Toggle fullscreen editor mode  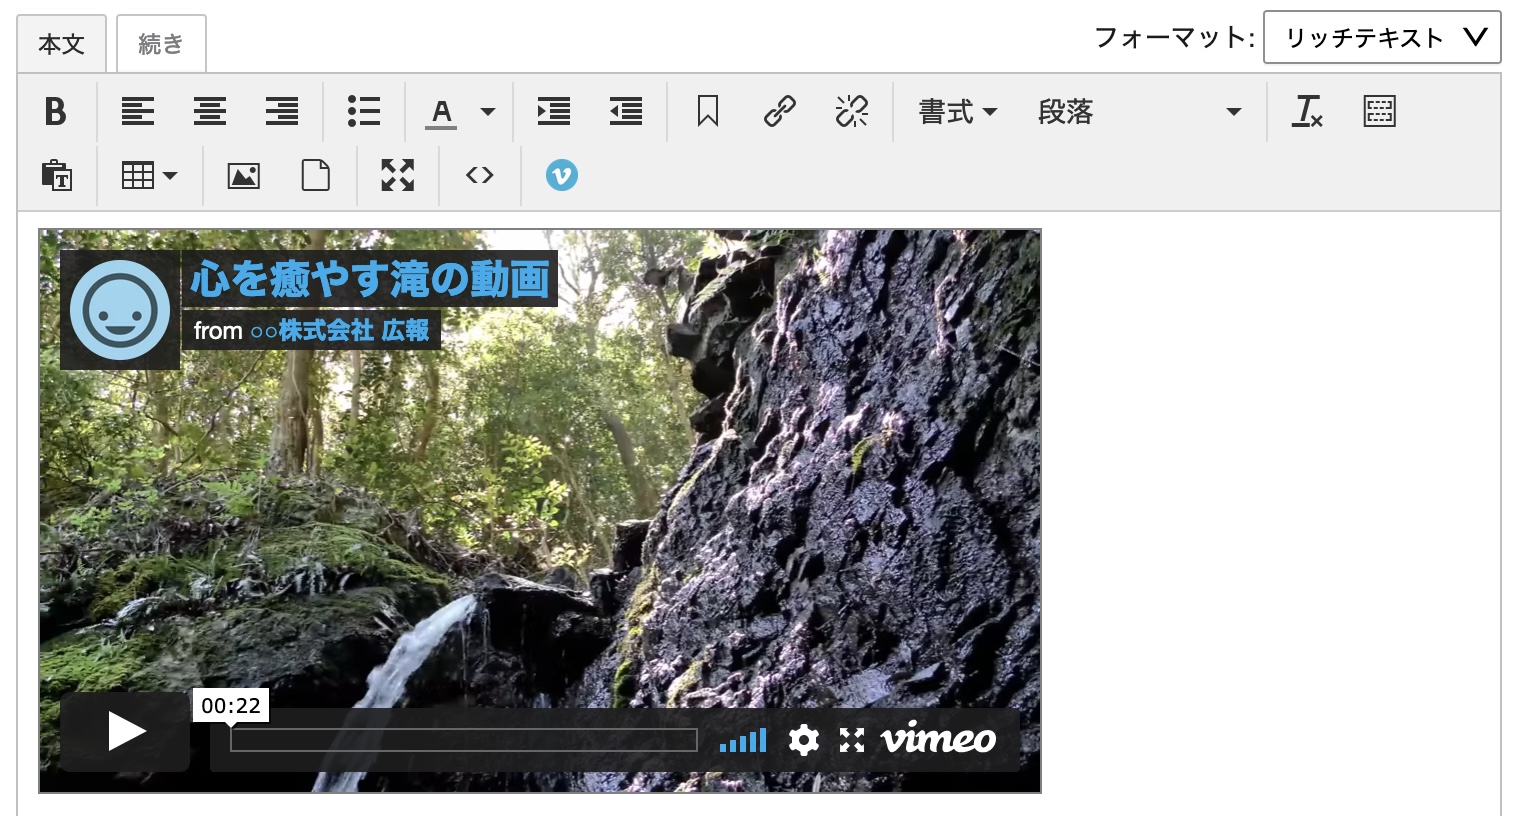point(398,175)
